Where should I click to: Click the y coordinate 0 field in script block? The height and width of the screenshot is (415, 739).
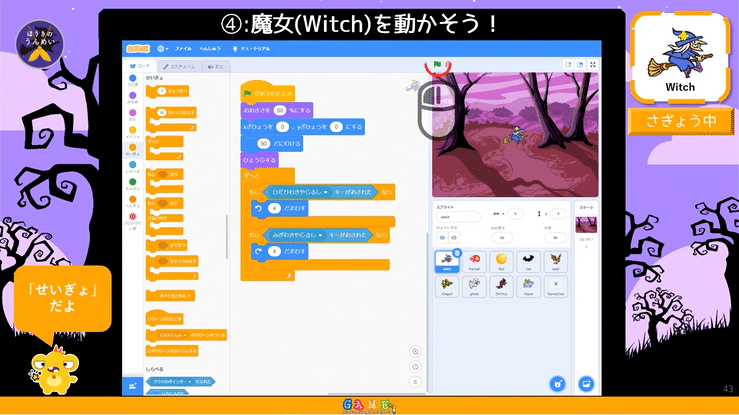pos(336,127)
